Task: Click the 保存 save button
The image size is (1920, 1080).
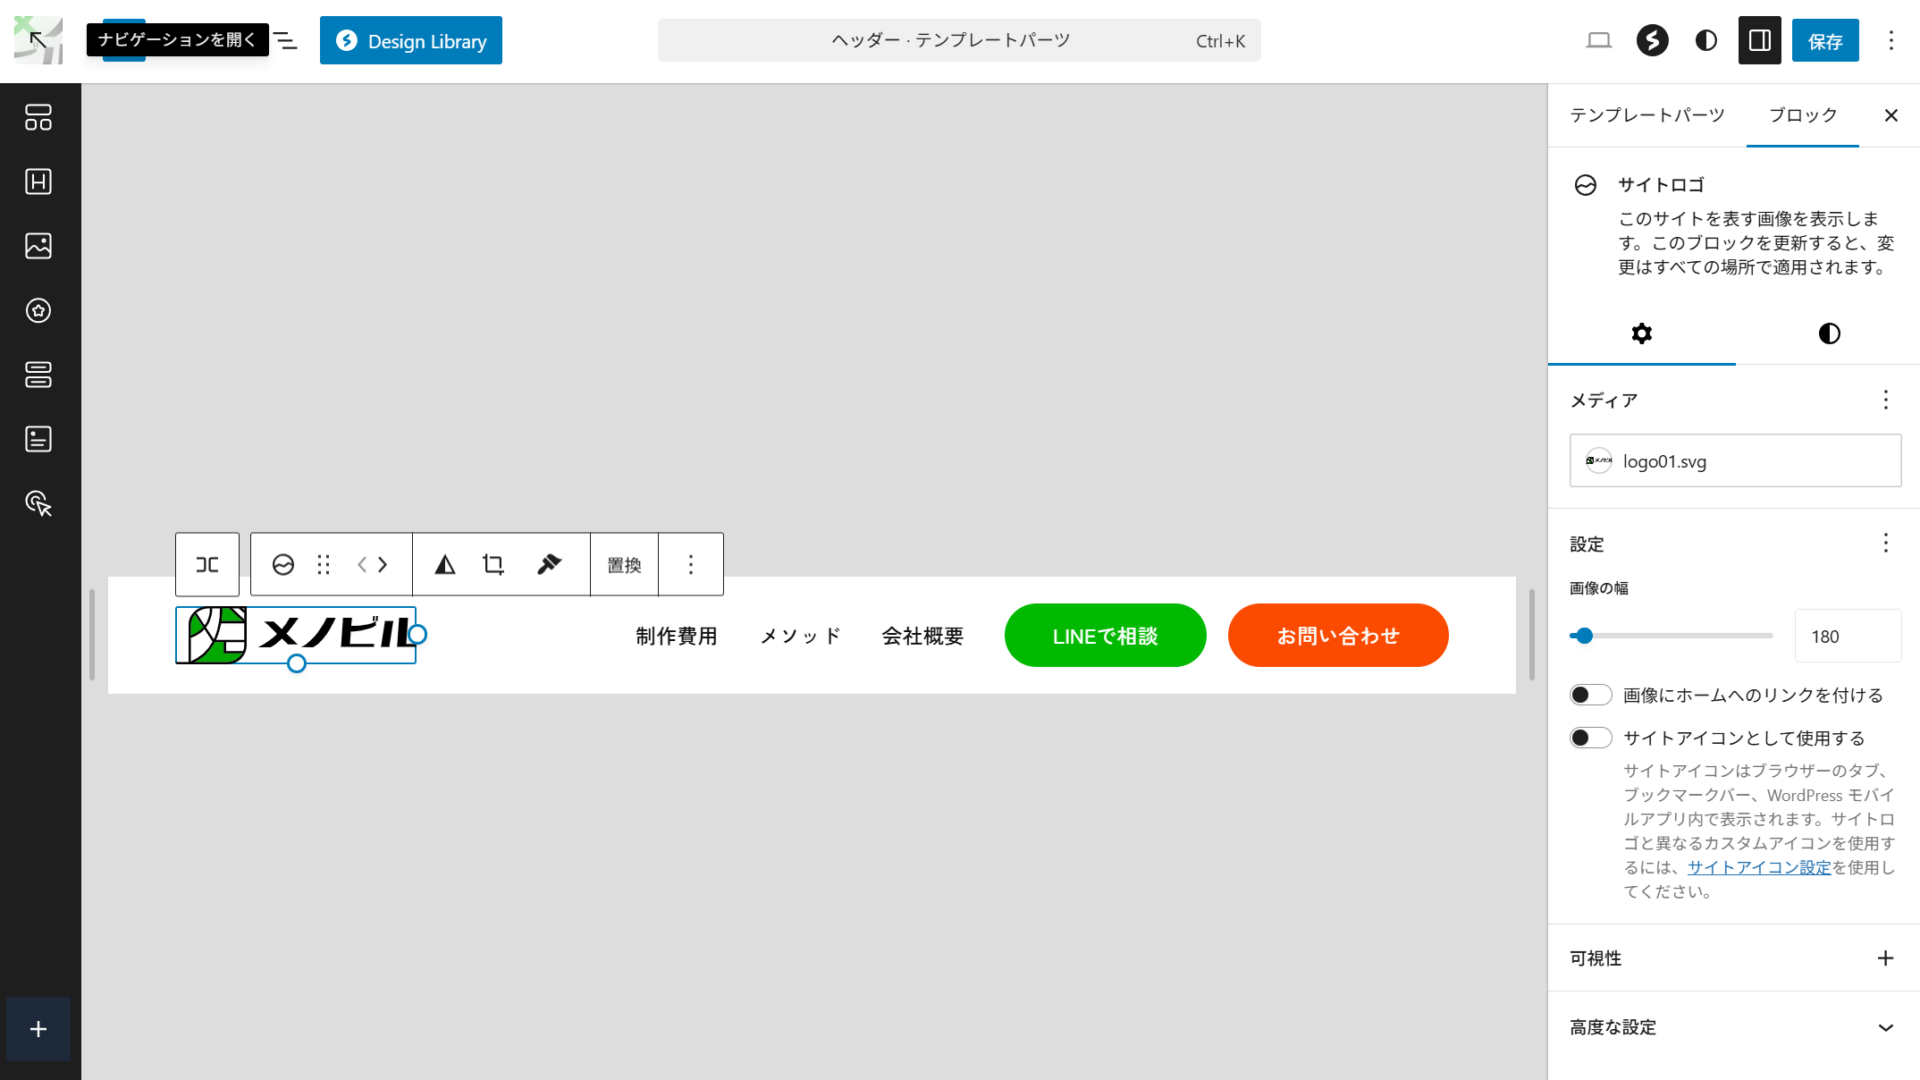Action: point(1824,41)
